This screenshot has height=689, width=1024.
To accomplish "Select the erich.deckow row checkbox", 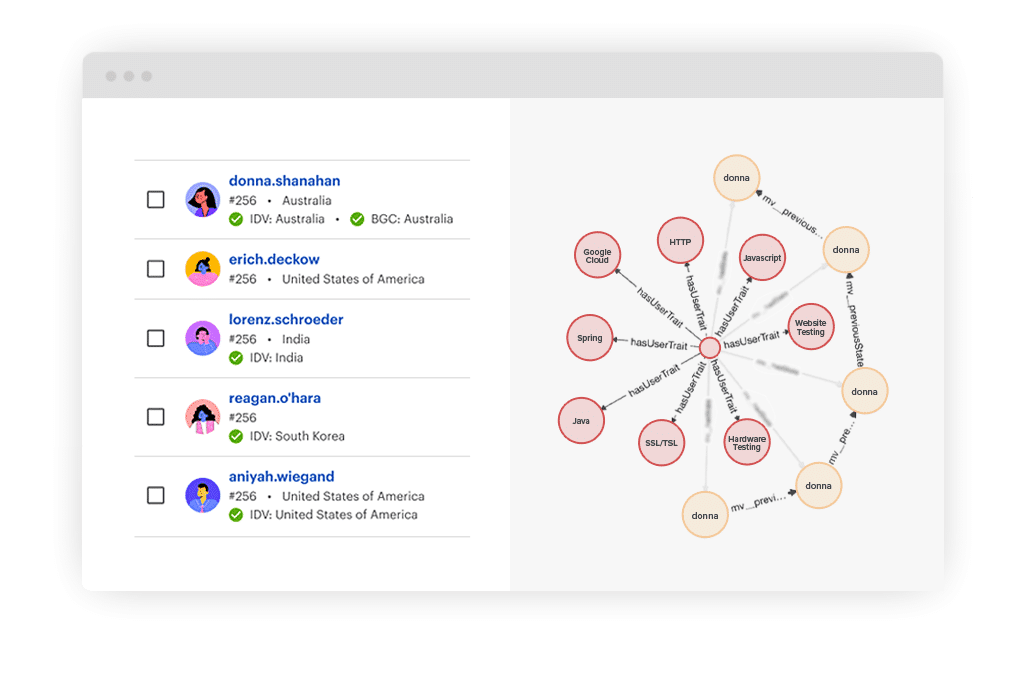I will pos(156,269).
